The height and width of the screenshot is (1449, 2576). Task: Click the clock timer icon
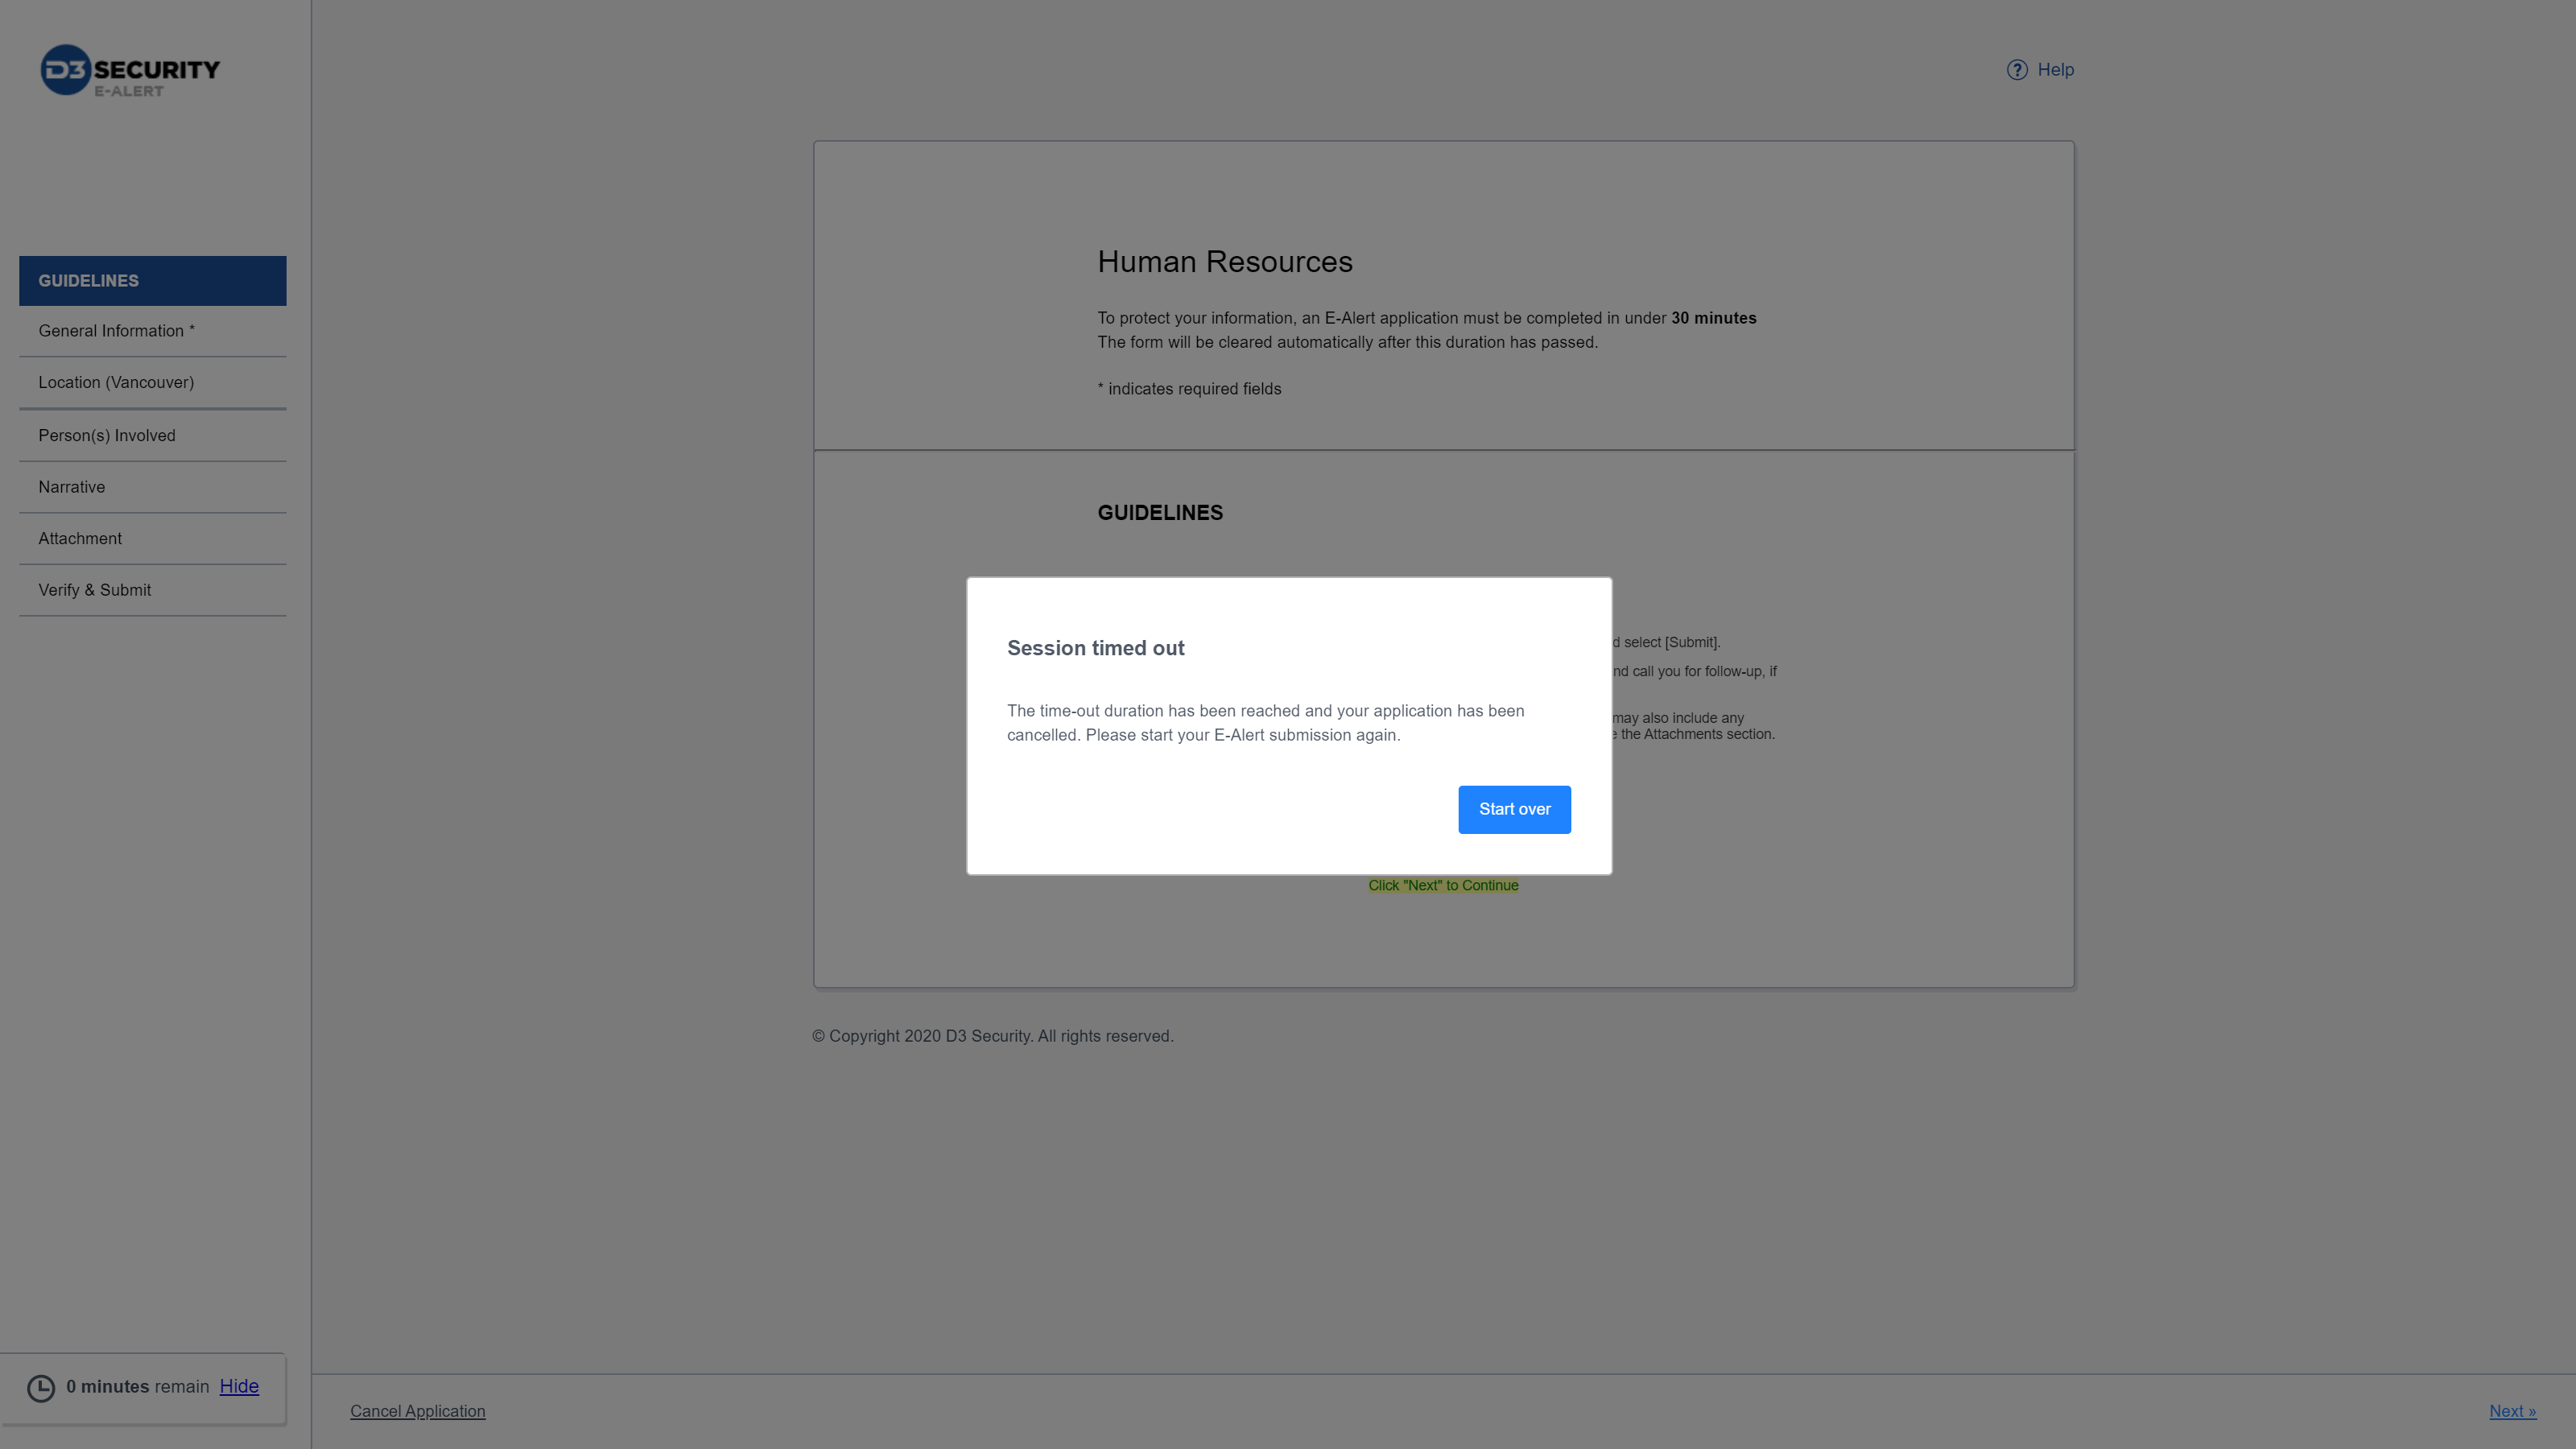point(41,1387)
